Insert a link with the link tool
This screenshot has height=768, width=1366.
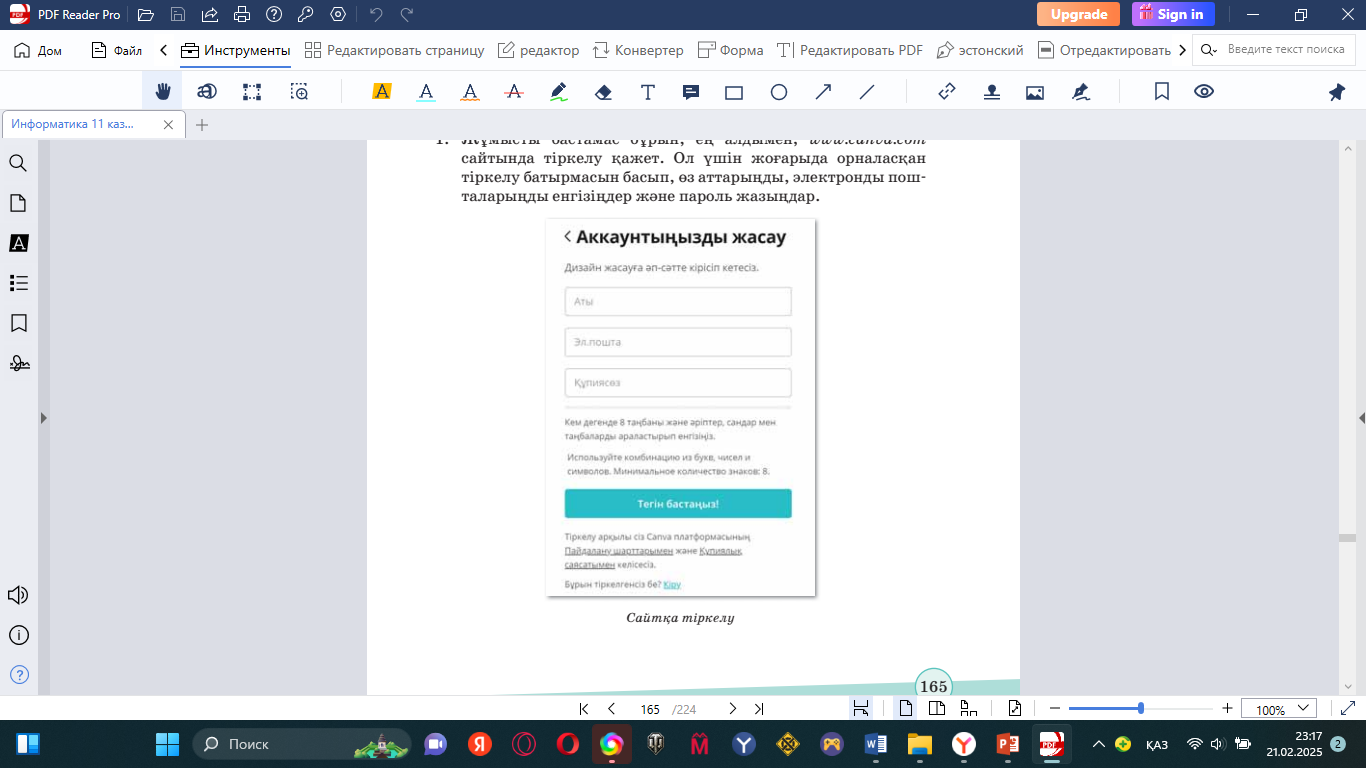[947, 92]
